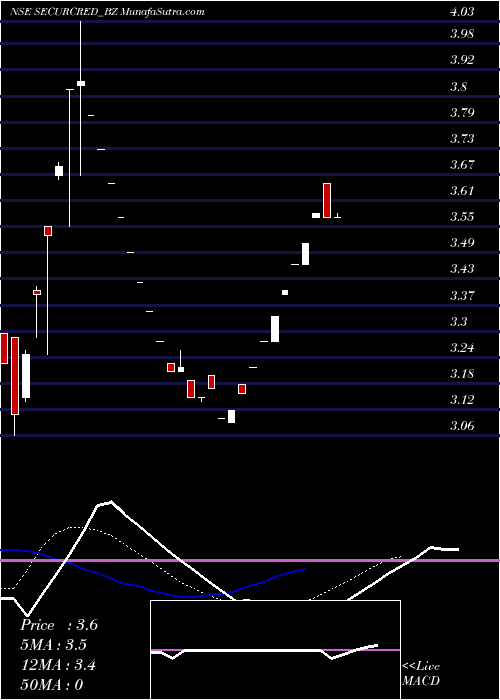This screenshot has width=500, height=700.
Task: Click the 3.3 price axis label
Action: click(x=459, y=321)
